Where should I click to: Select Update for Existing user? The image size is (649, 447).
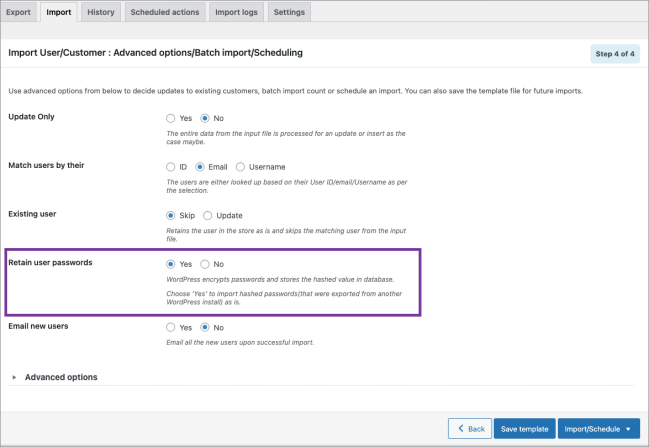(x=208, y=215)
